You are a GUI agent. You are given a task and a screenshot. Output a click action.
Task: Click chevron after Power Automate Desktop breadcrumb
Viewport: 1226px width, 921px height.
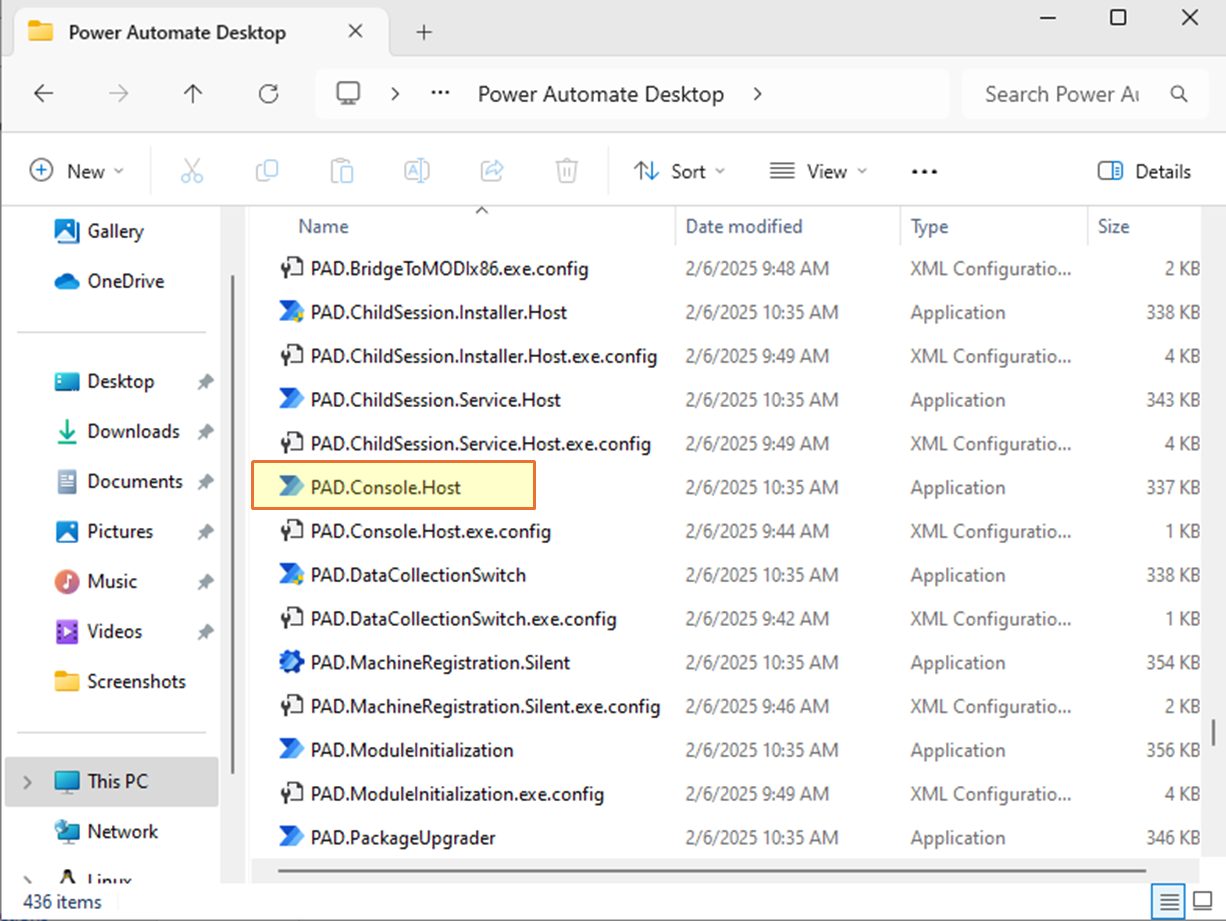pyautogui.click(x=757, y=94)
